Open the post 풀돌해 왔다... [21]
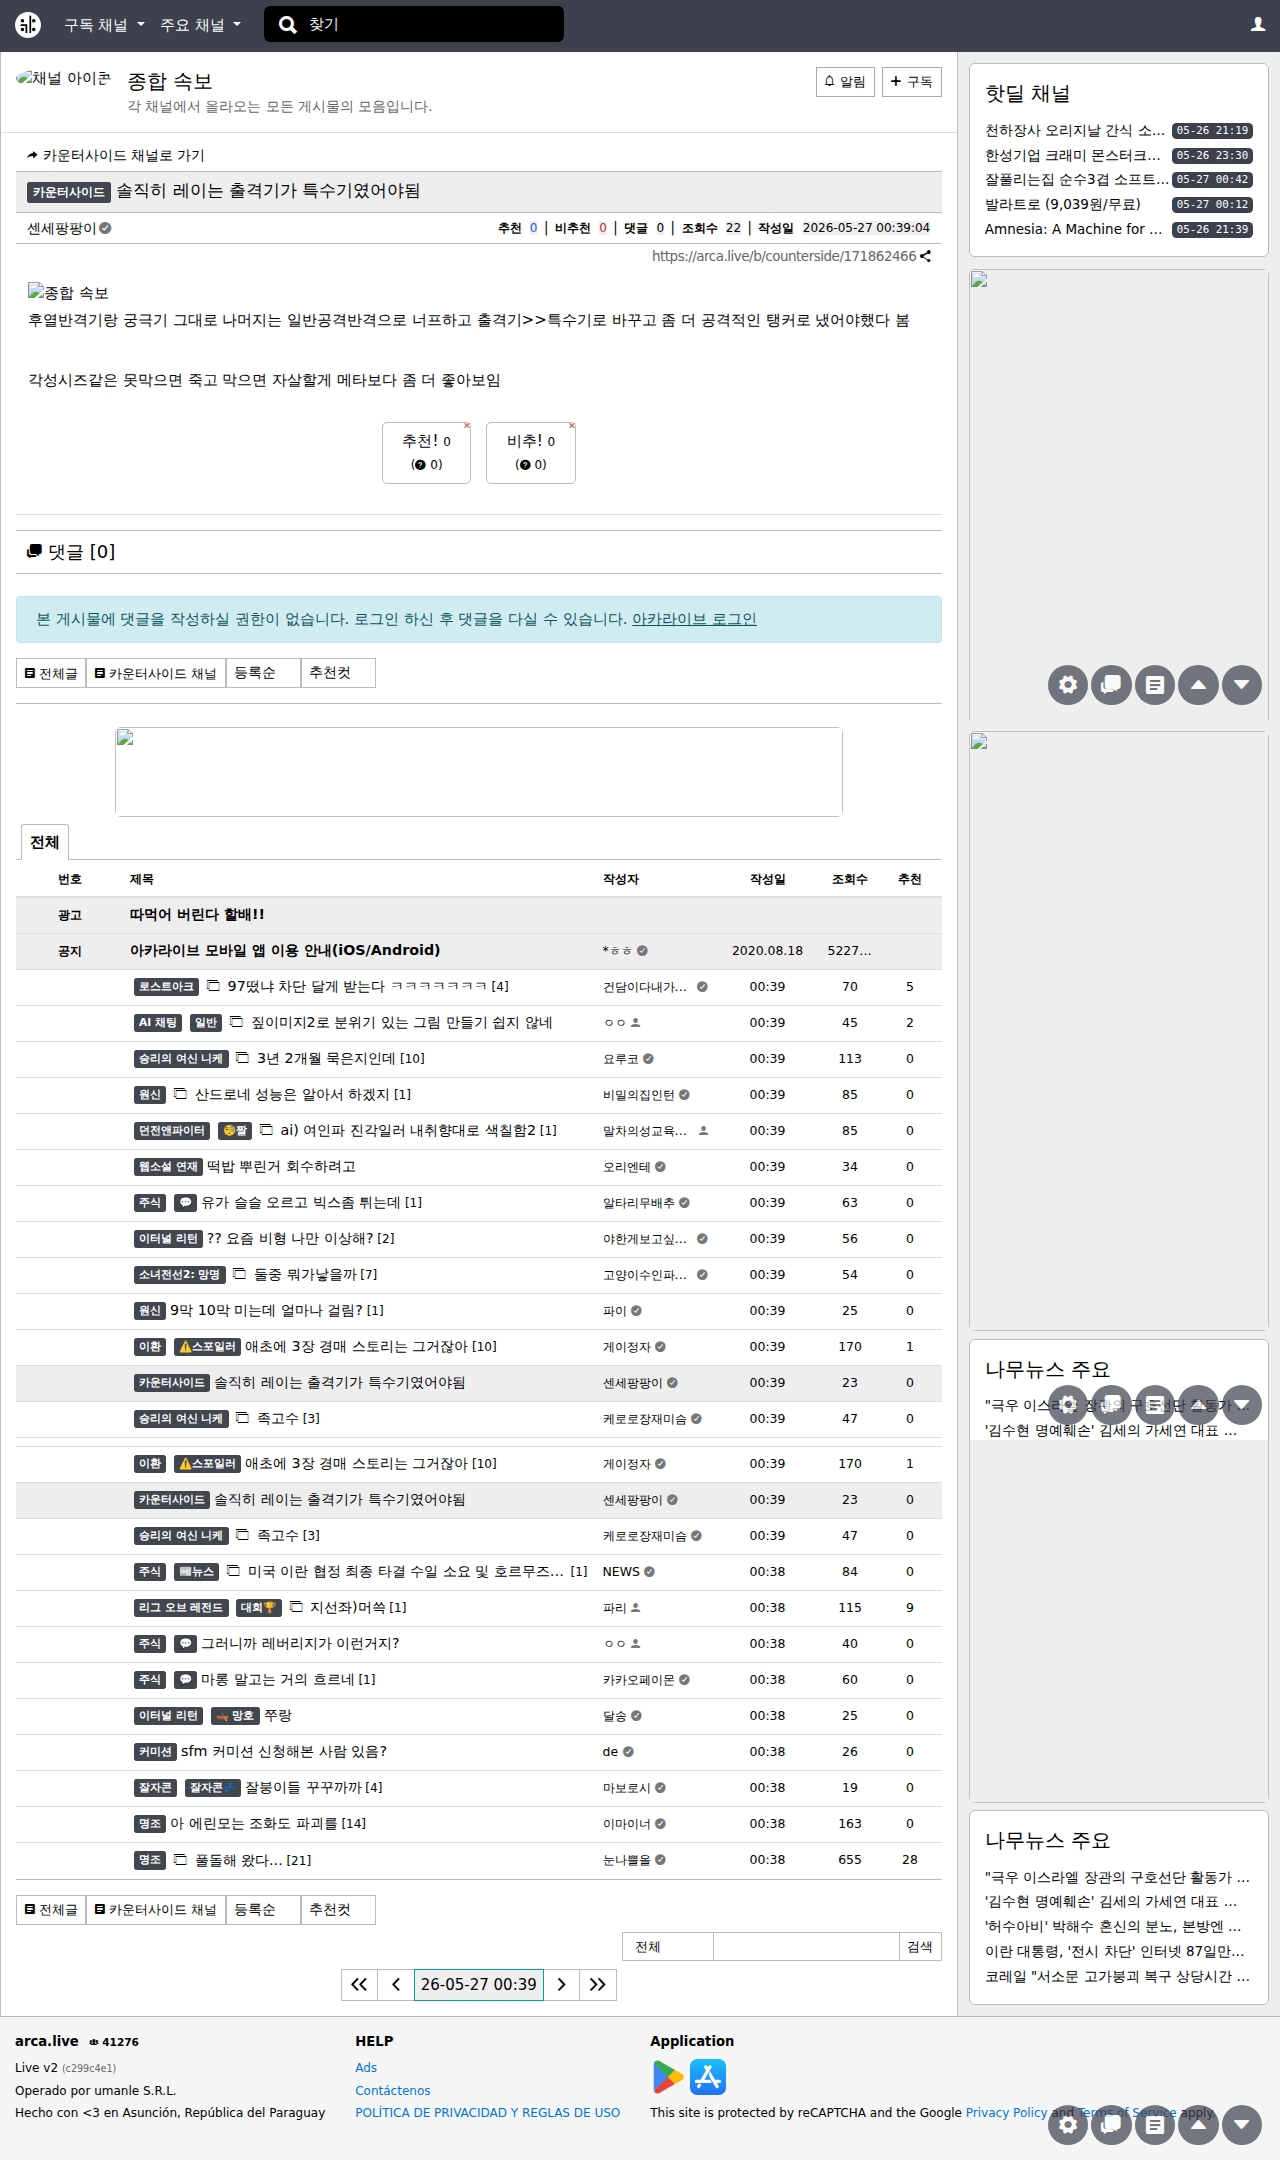 pyautogui.click(x=253, y=1860)
